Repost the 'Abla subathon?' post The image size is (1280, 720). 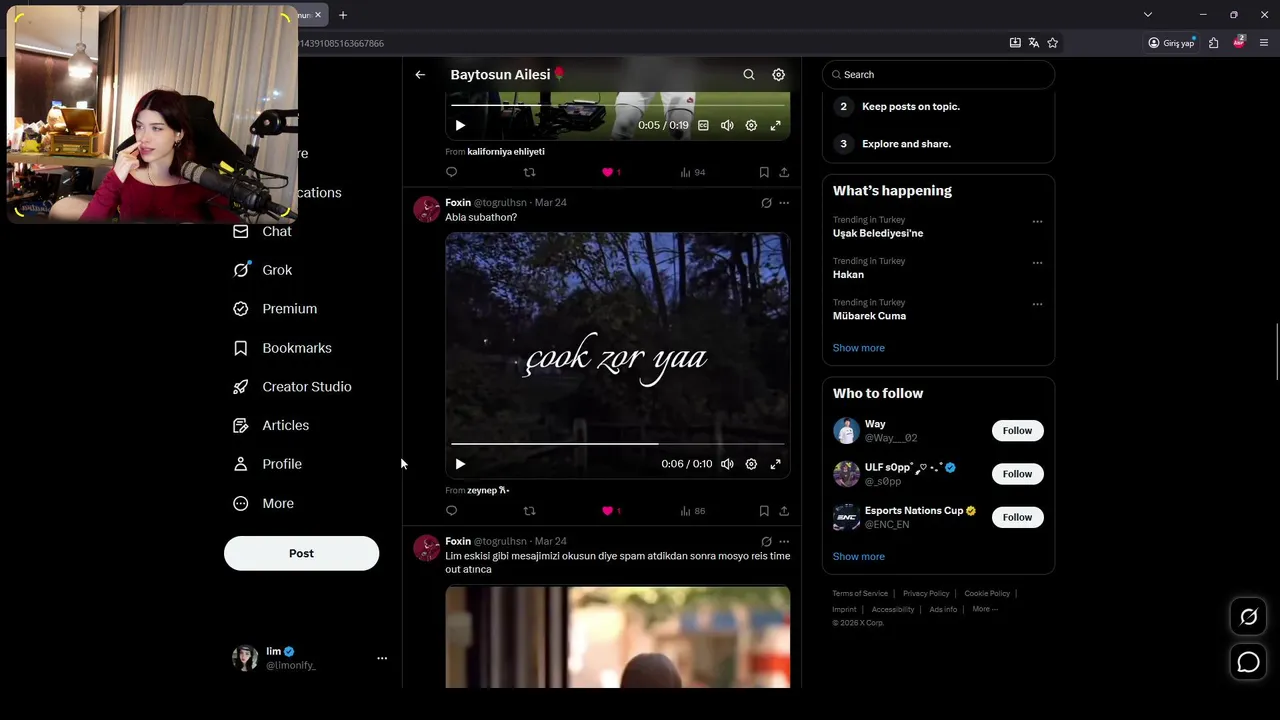click(x=529, y=511)
